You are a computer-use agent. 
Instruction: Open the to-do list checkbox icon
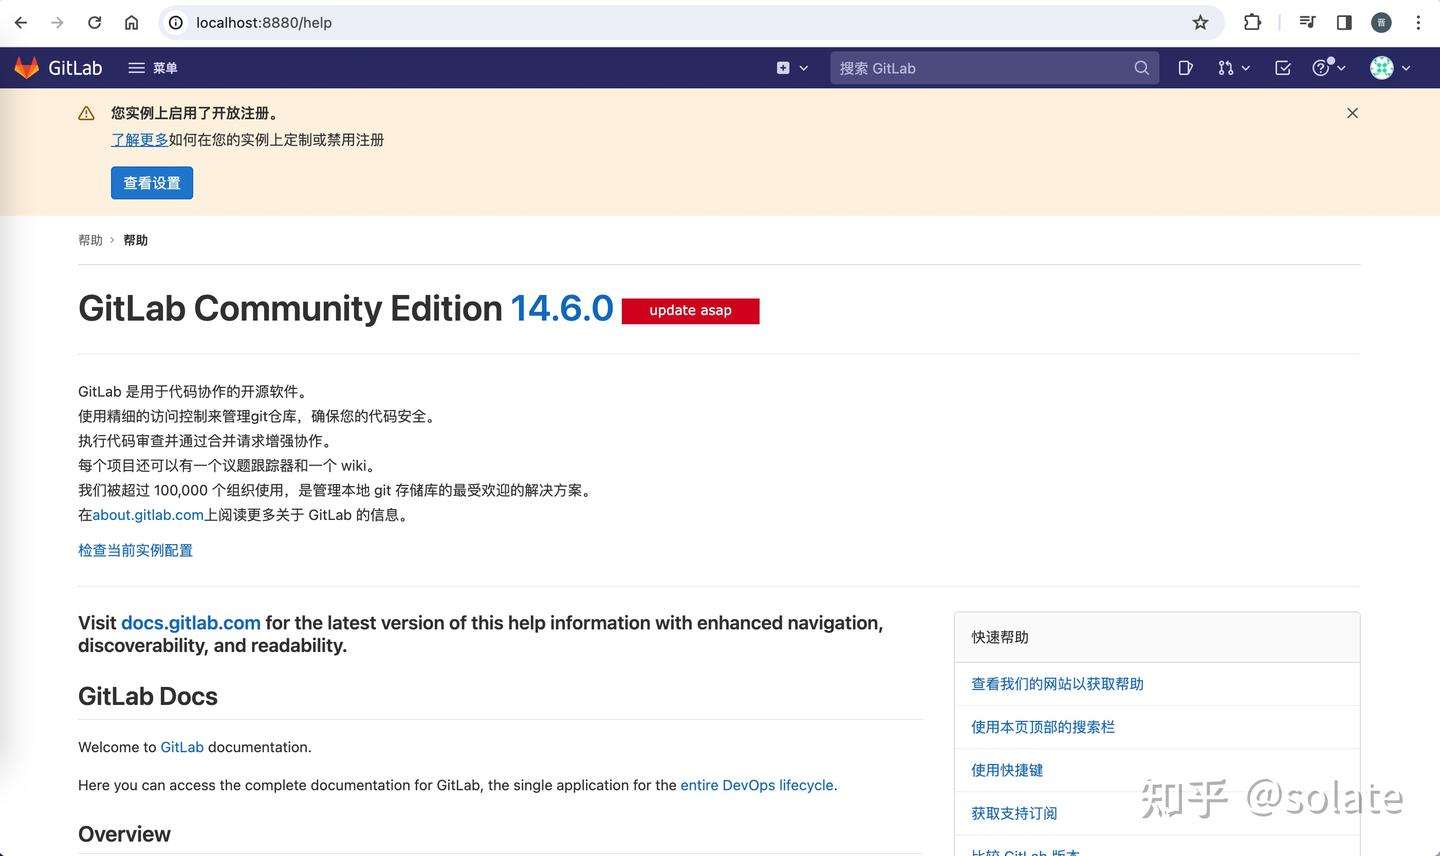click(x=1282, y=67)
